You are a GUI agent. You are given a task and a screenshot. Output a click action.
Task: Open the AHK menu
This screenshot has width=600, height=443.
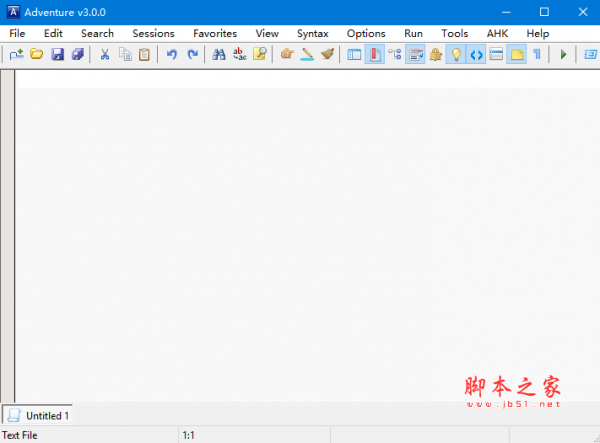point(497,34)
